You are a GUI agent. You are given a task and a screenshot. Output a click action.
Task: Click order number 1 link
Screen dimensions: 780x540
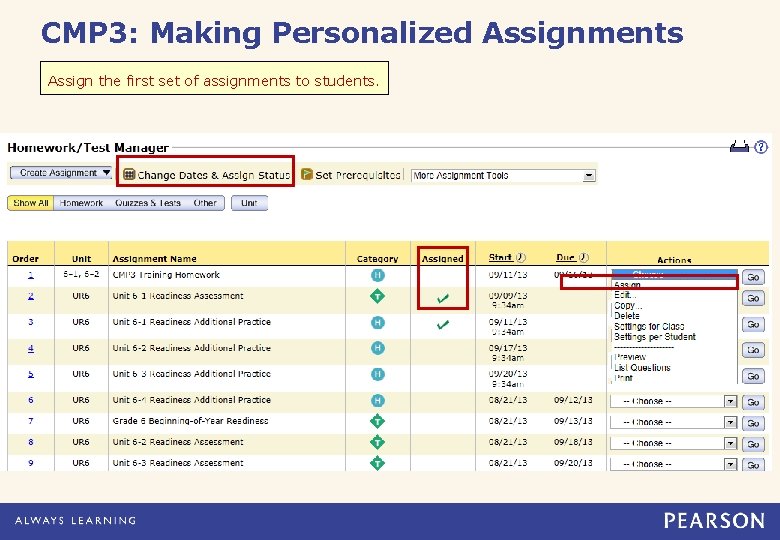click(x=31, y=274)
